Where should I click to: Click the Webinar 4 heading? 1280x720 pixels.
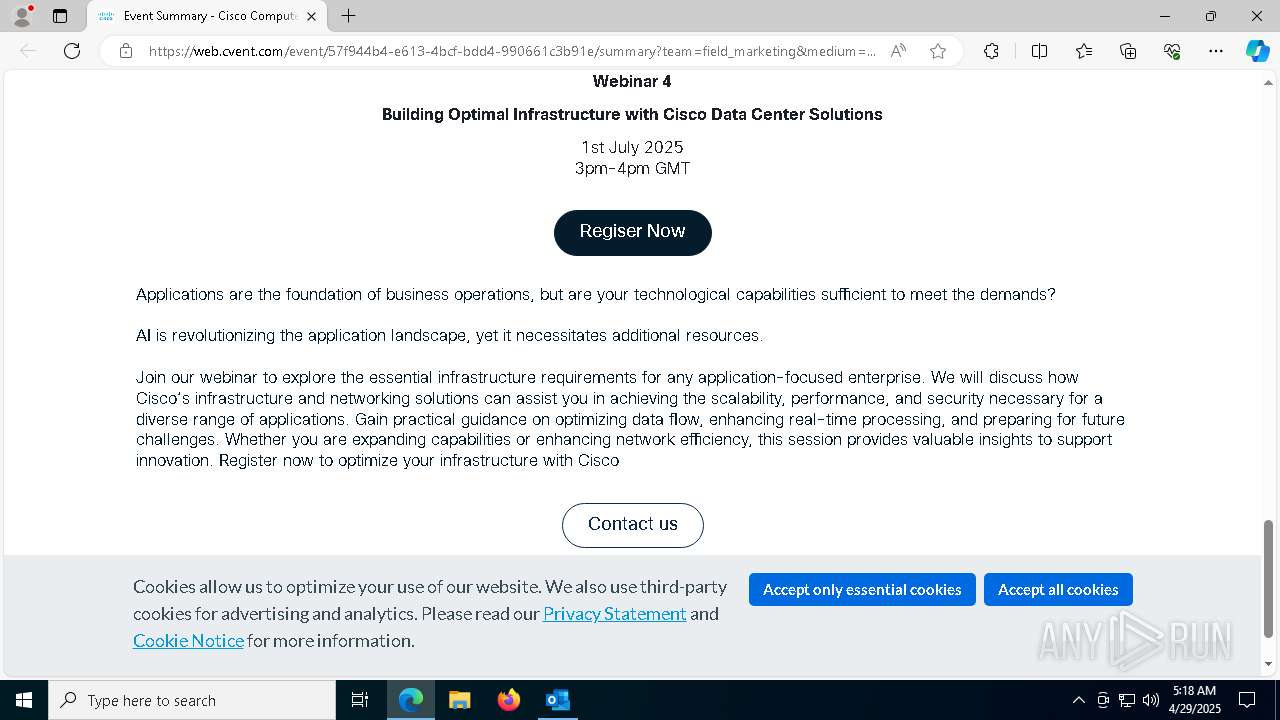(632, 82)
